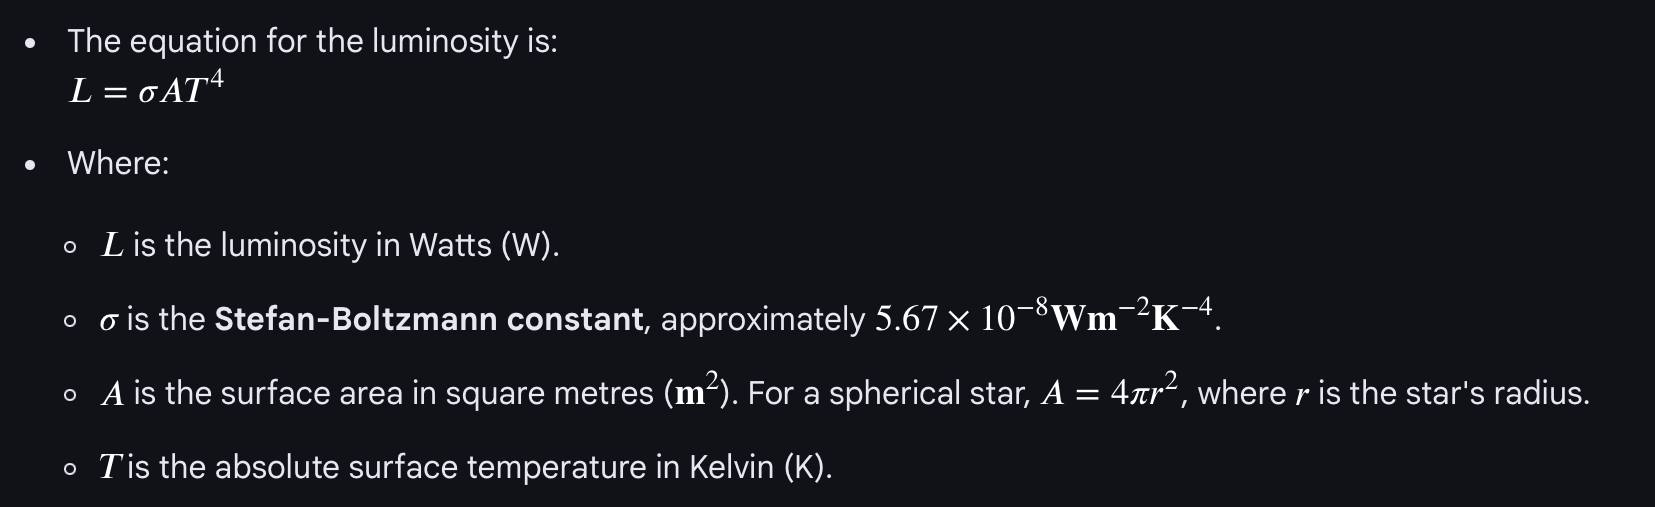This screenshot has height=507, width=1655.
Task: Click the text "Watts (W)"
Action: (x=481, y=245)
